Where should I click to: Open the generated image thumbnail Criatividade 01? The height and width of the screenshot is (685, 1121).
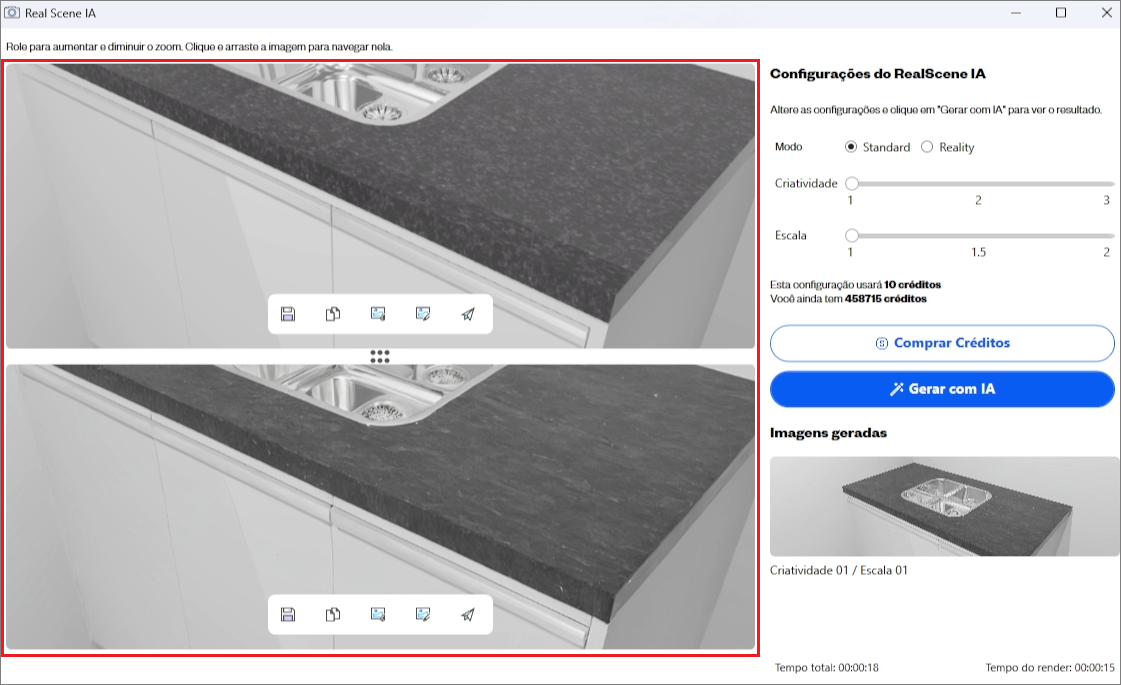pos(944,506)
